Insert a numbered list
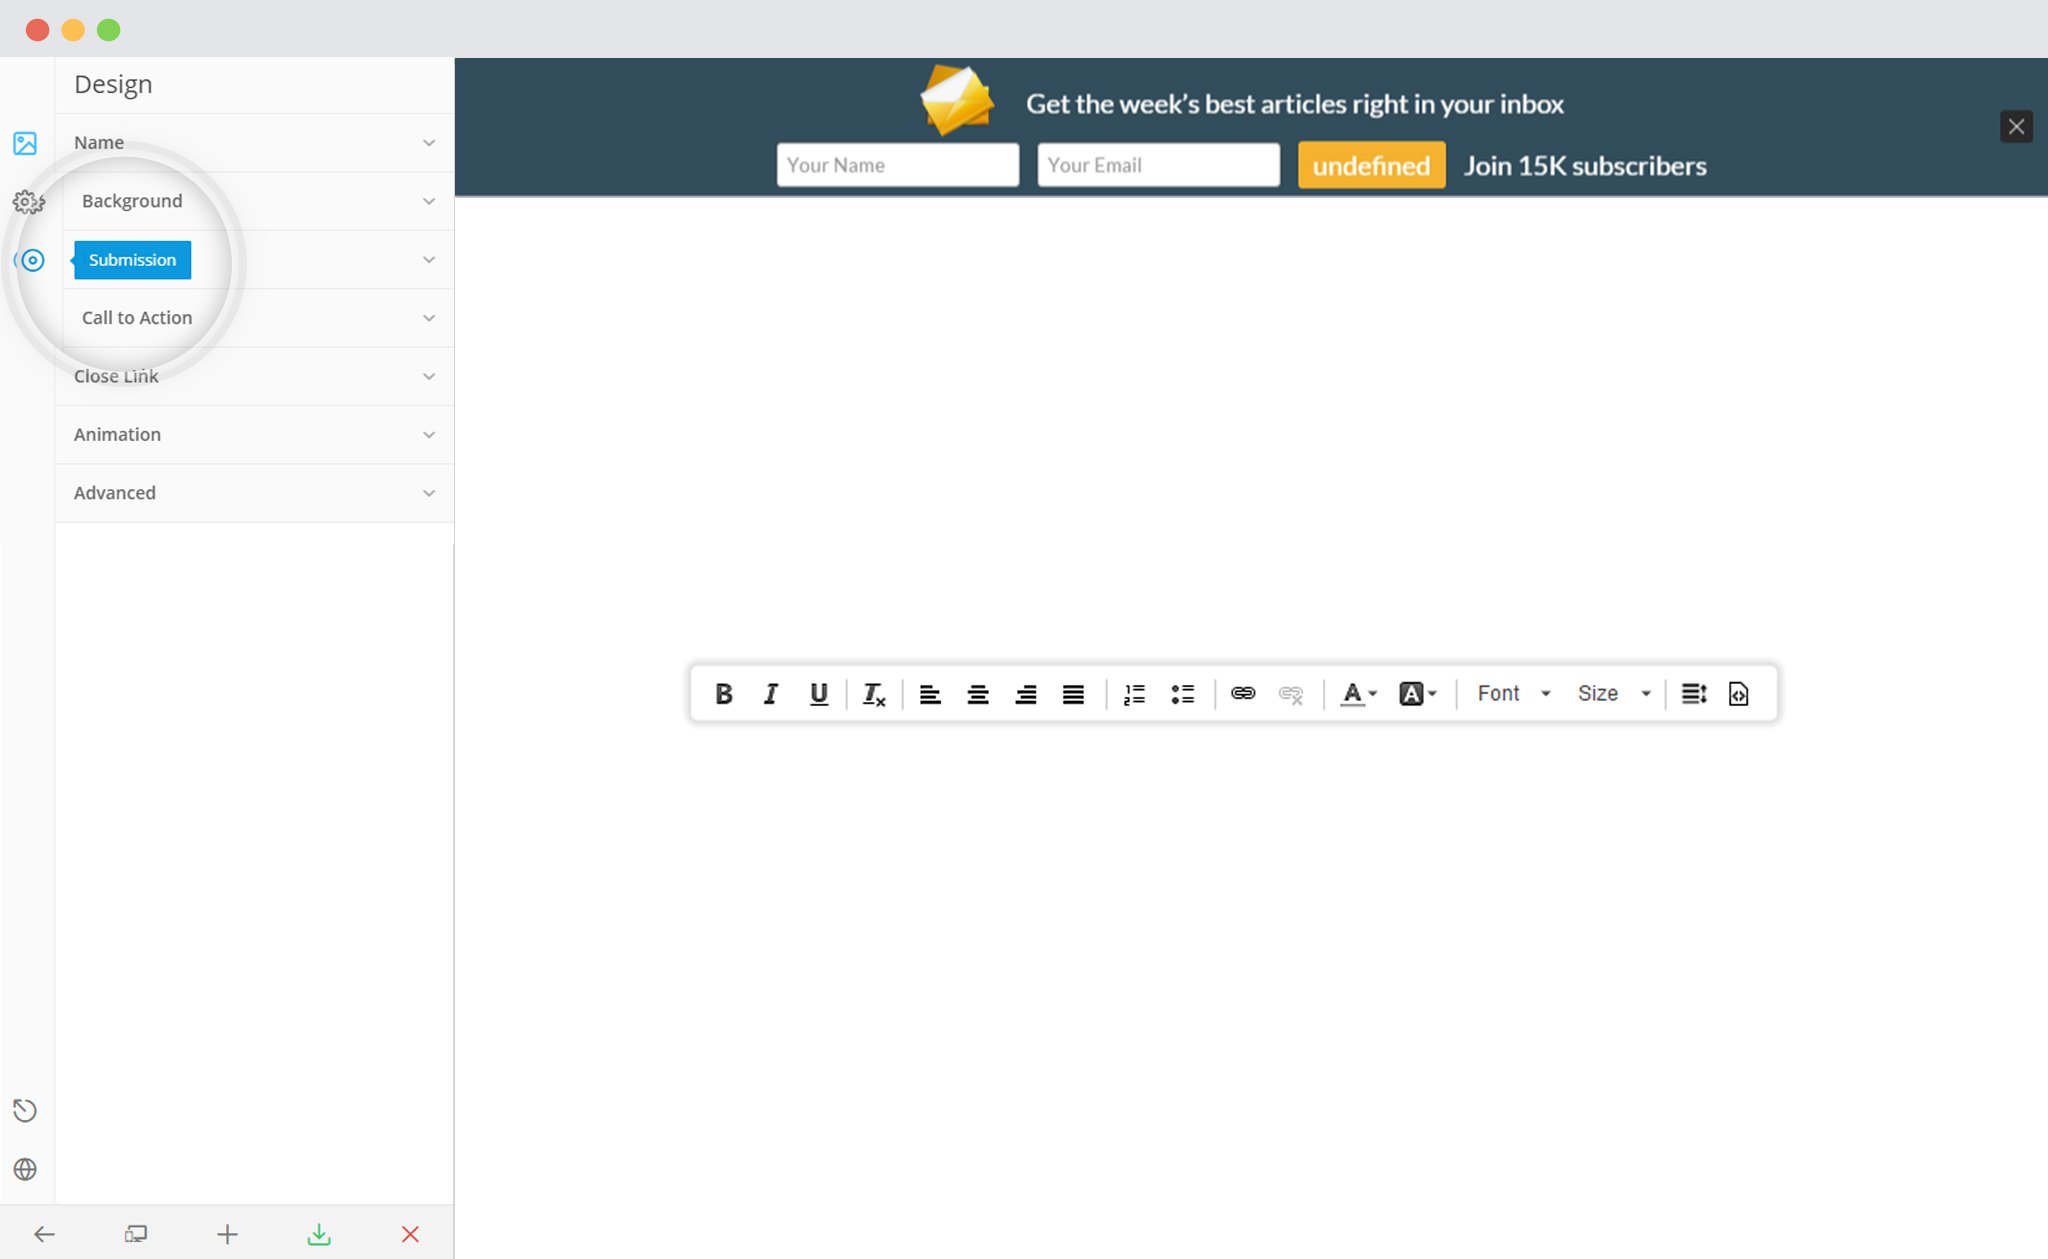The width and height of the screenshot is (2048, 1259). tap(1134, 694)
